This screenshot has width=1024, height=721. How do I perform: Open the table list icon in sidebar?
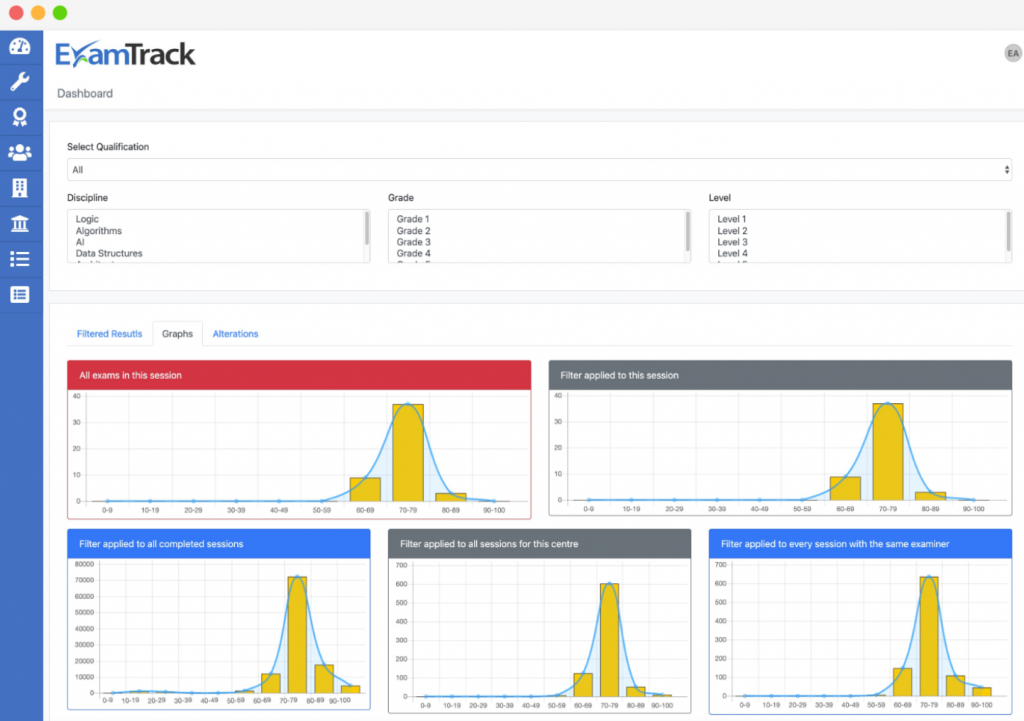[x=20, y=295]
